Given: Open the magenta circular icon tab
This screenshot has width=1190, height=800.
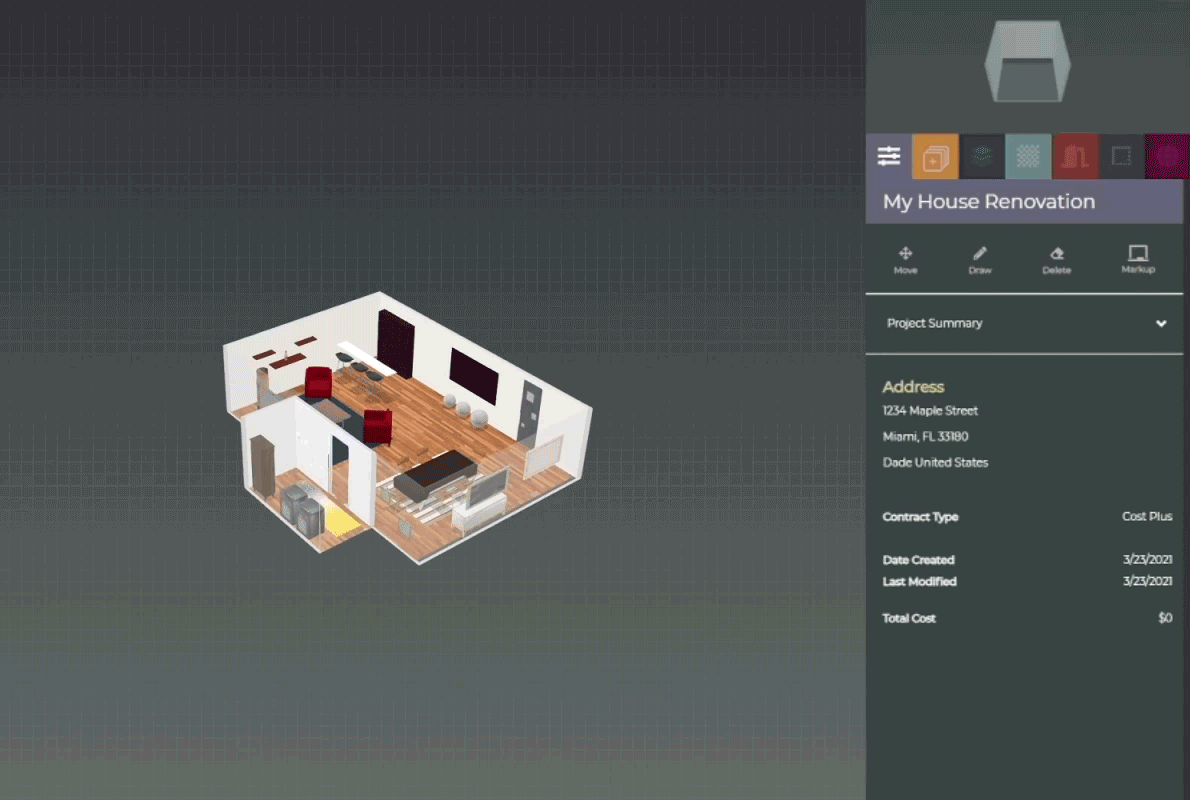Looking at the screenshot, I should click(1167, 157).
